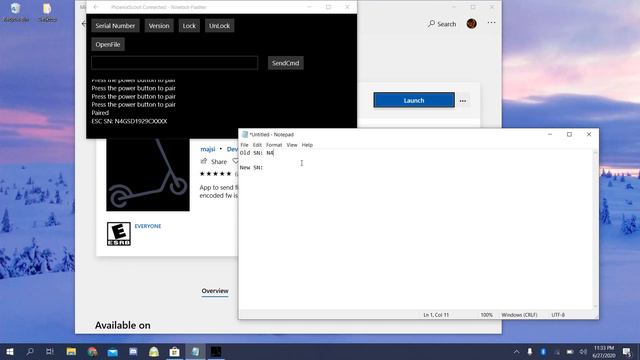Open the EVERYONE rating link

coord(148,226)
